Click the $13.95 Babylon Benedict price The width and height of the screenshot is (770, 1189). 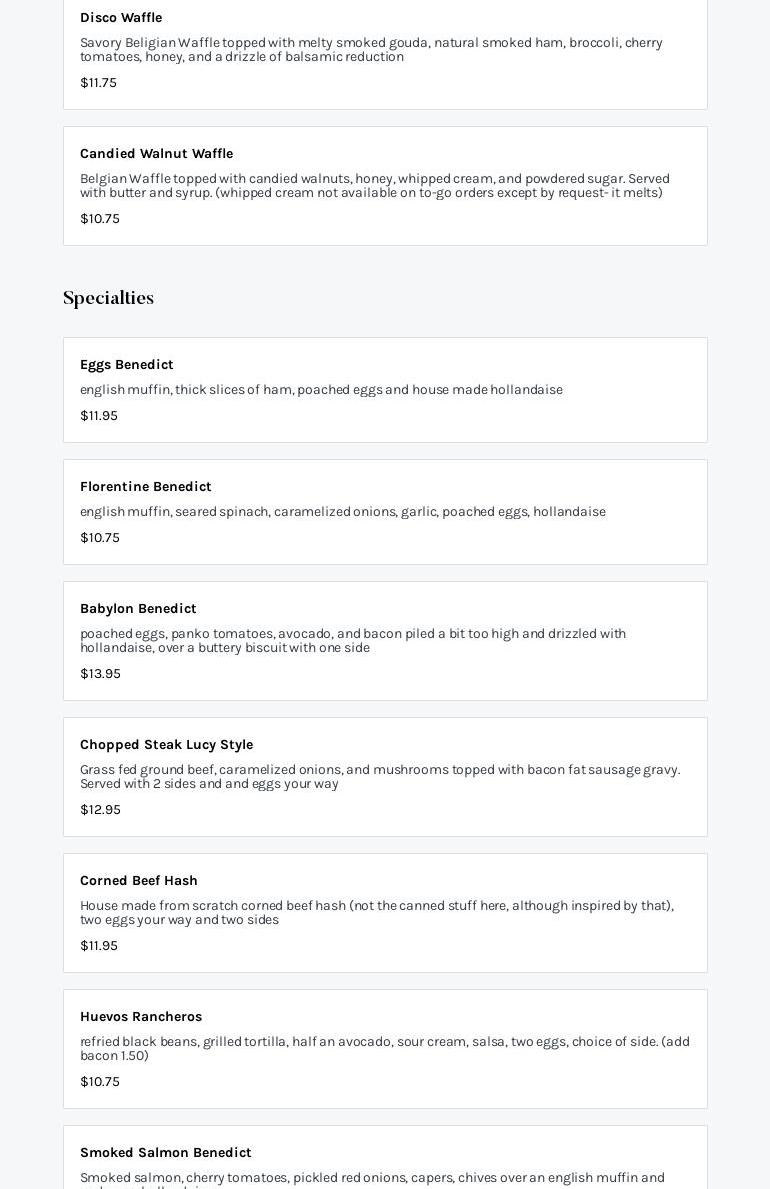click(x=100, y=674)
